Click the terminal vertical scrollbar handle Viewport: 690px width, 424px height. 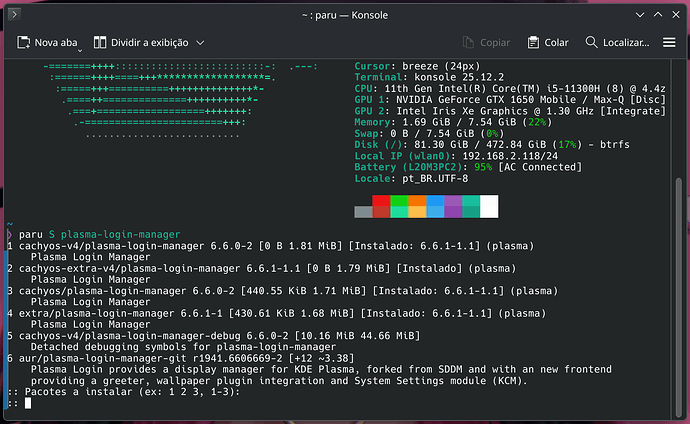click(x=679, y=297)
